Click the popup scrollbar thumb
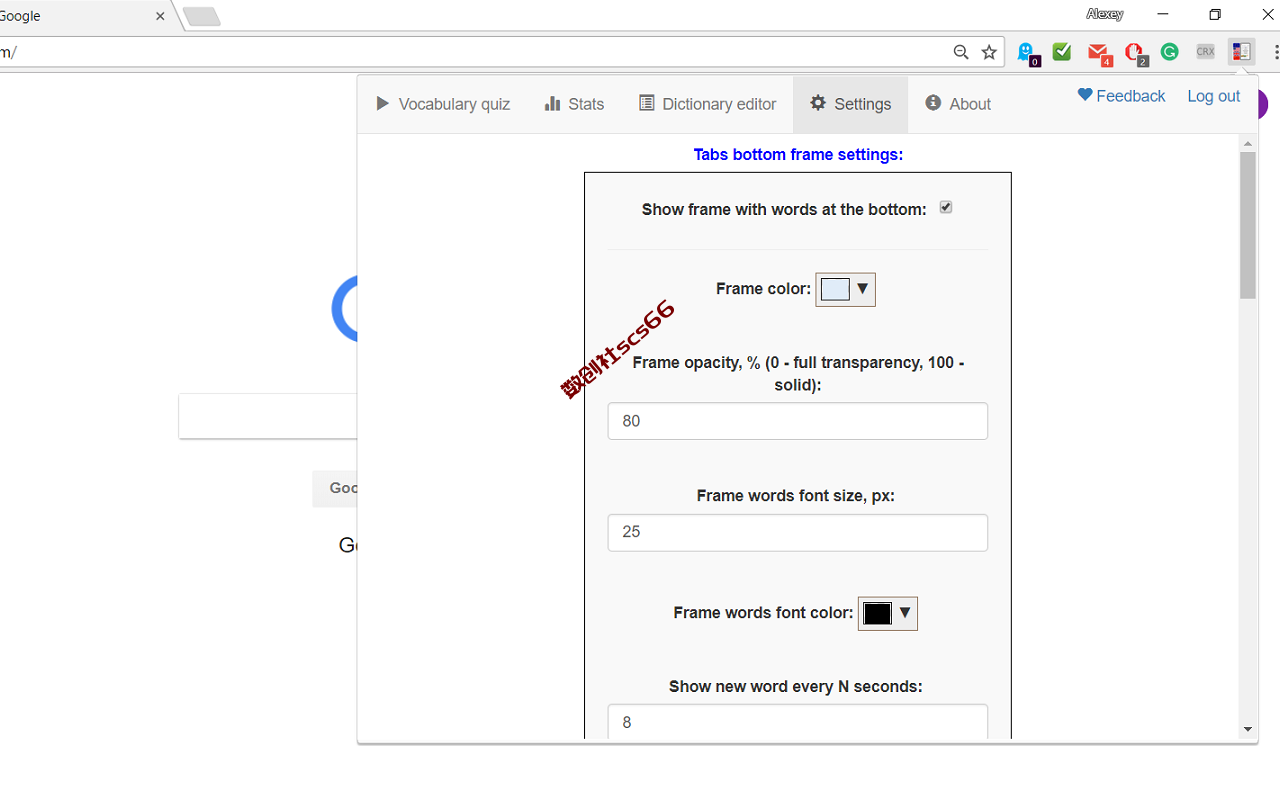 pos(1248,225)
